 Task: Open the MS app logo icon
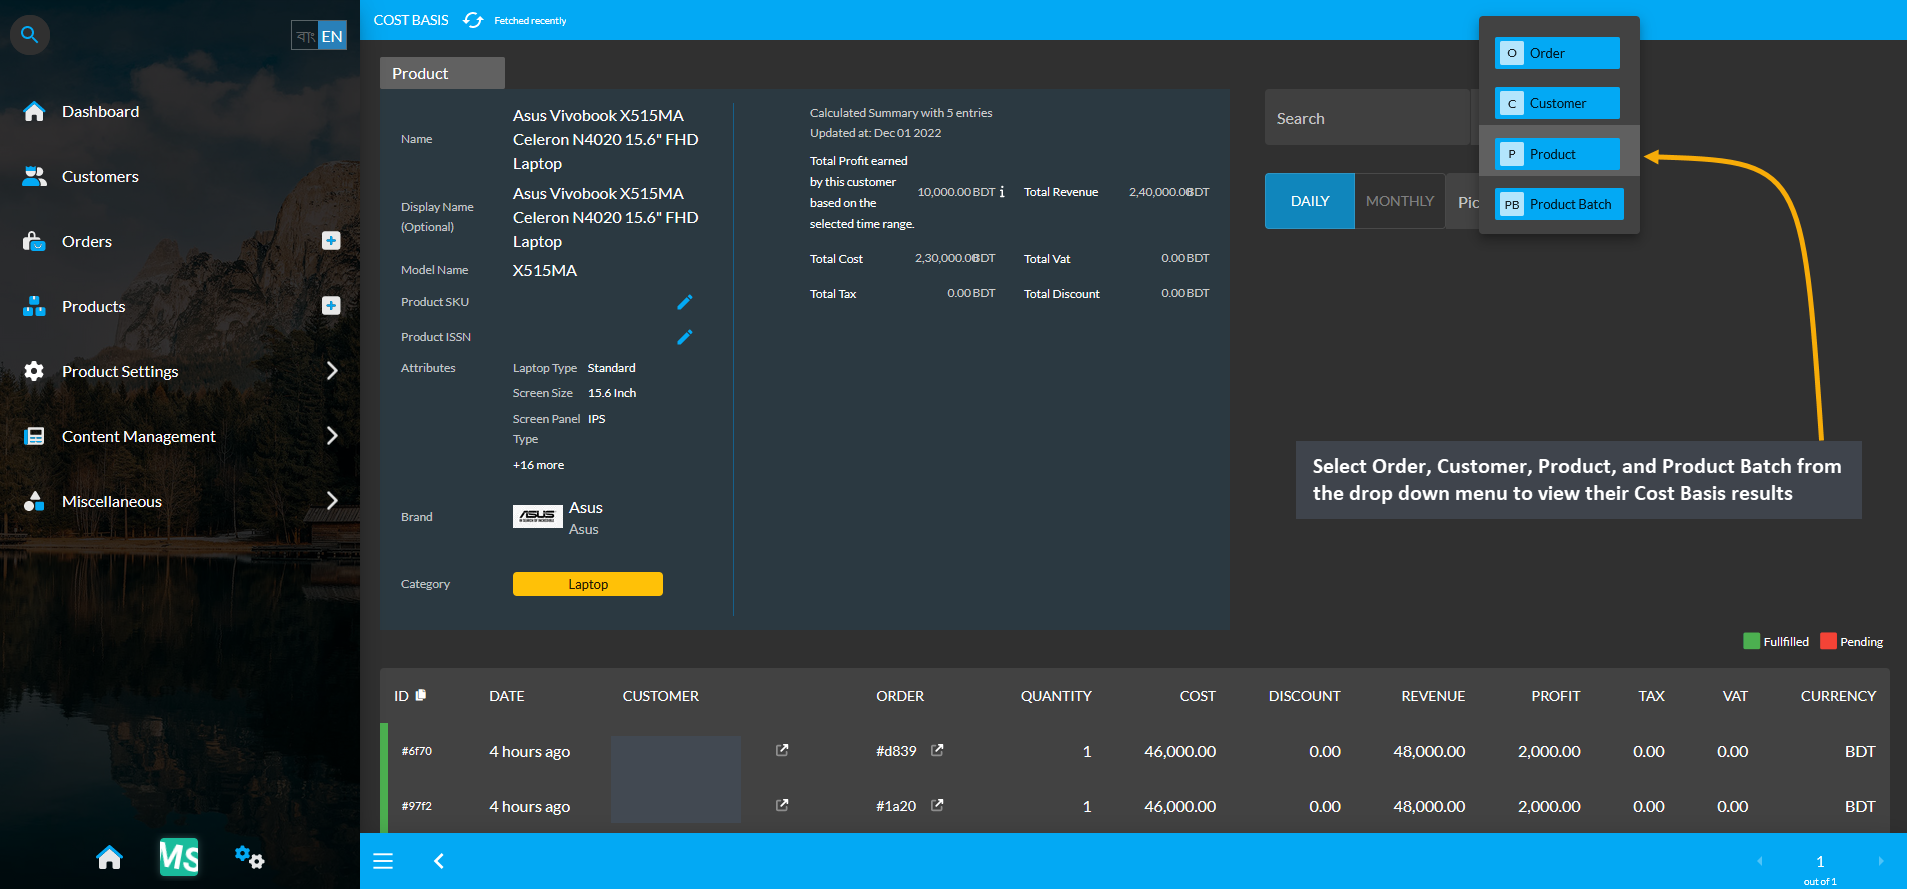coord(179,857)
